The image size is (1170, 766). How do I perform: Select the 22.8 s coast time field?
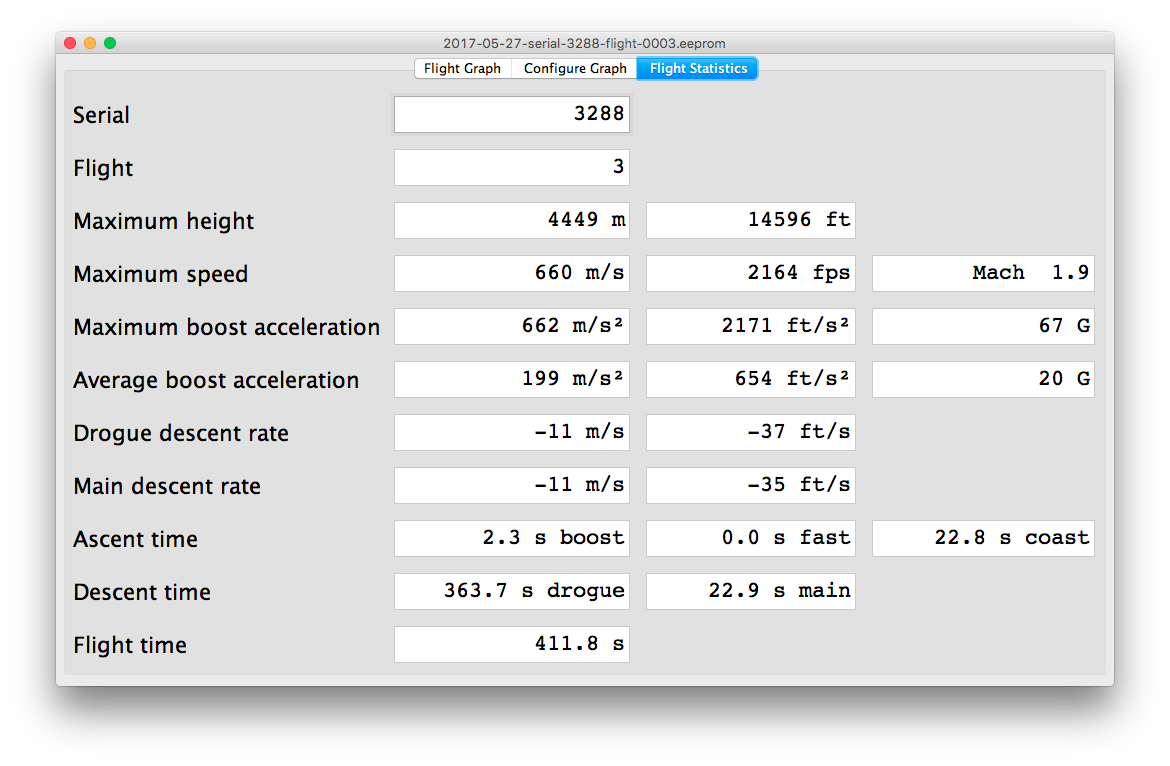tap(983, 538)
